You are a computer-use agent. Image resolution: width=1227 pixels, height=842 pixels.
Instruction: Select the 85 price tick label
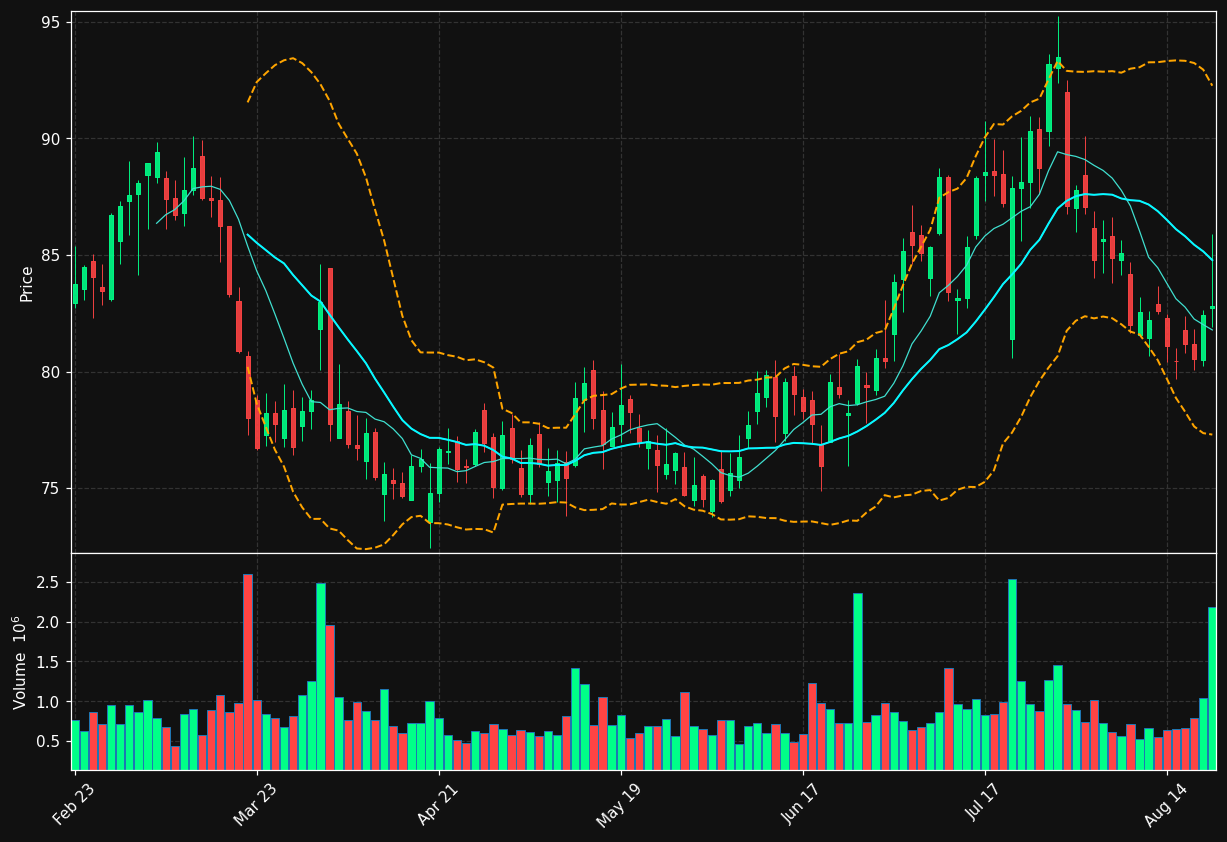53,256
